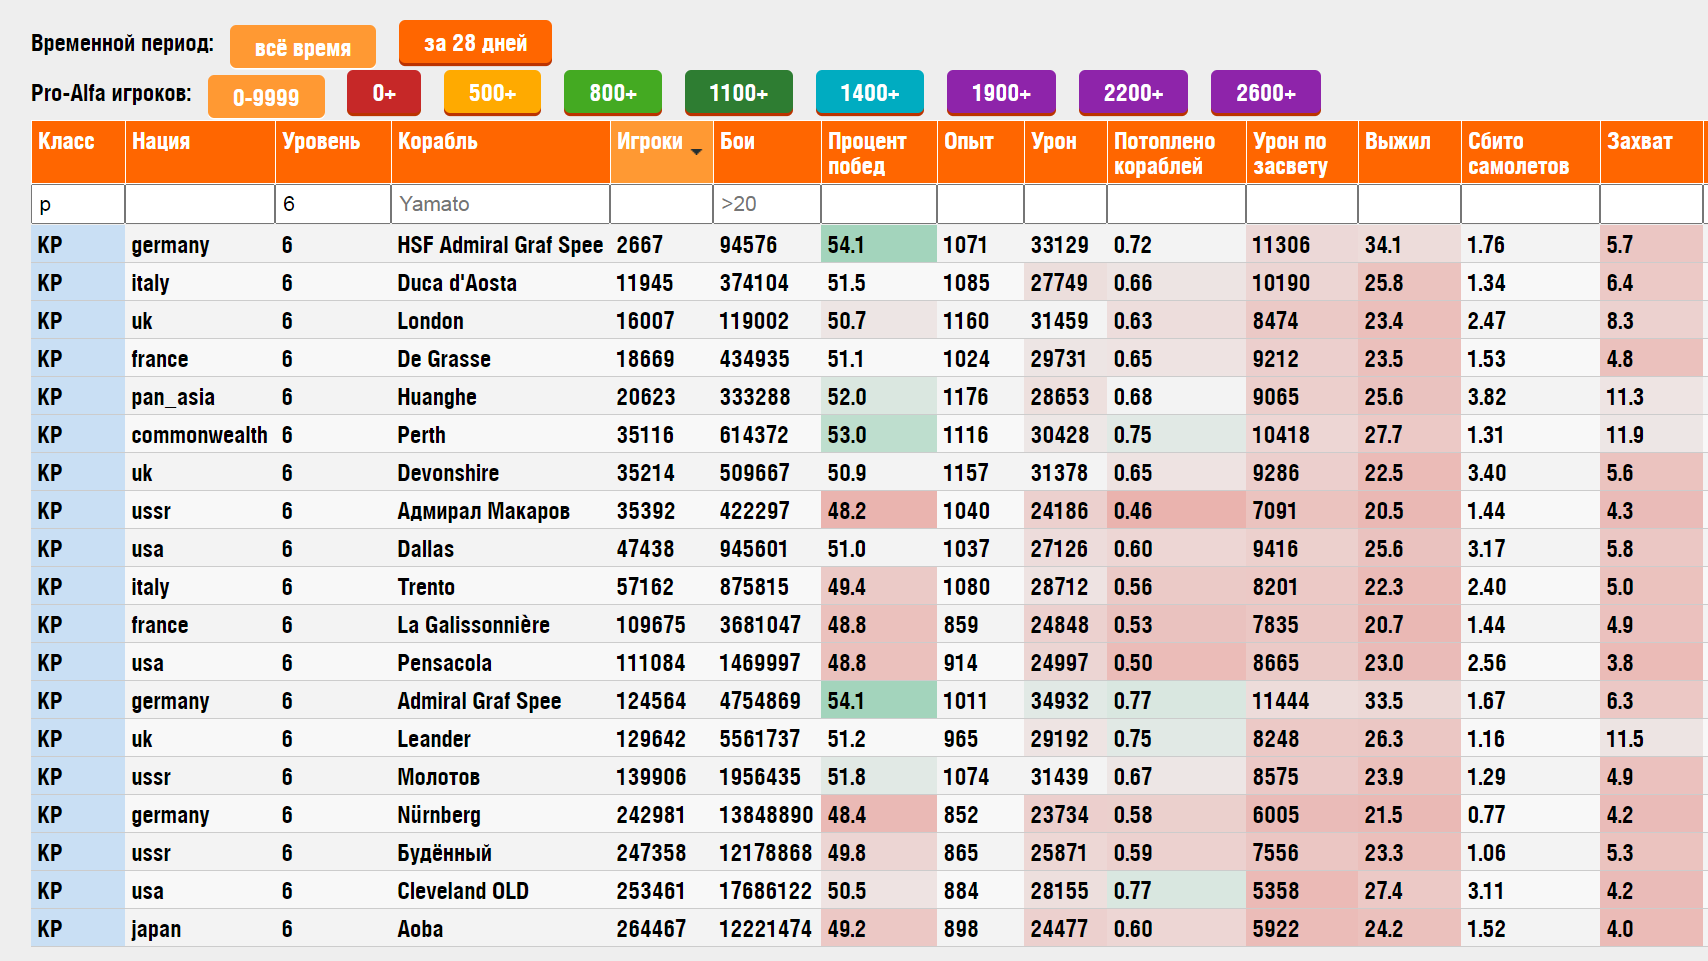Screen dimensions: 1708x961
Task: Choose the red 0+ Pro-Alfa filter
Action: coord(384,93)
